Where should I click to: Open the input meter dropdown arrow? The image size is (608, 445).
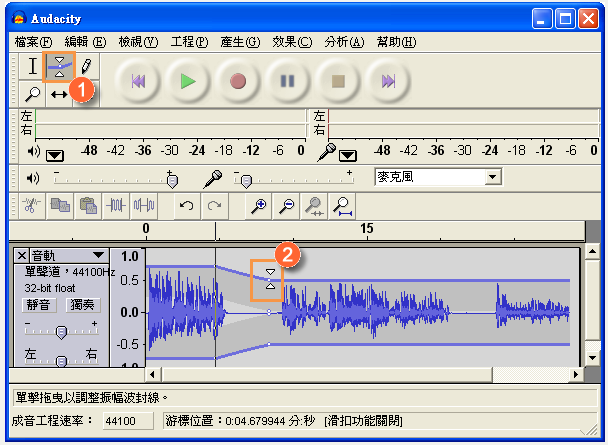pos(348,156)
